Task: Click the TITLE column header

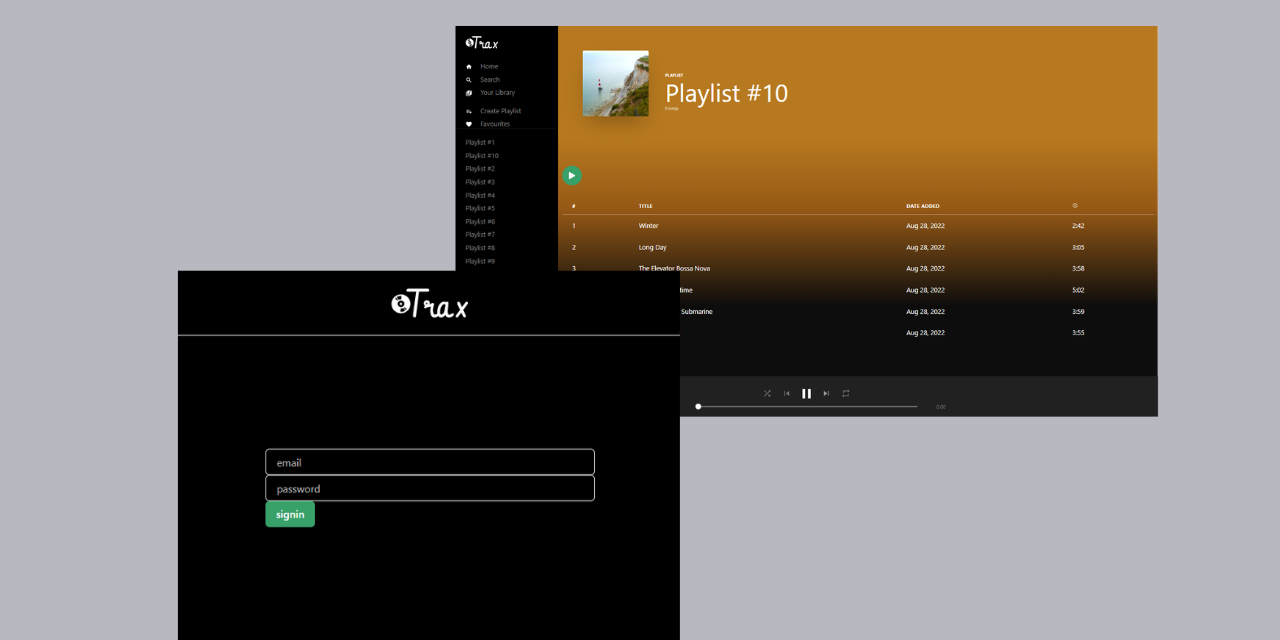Action: (645, 206)
